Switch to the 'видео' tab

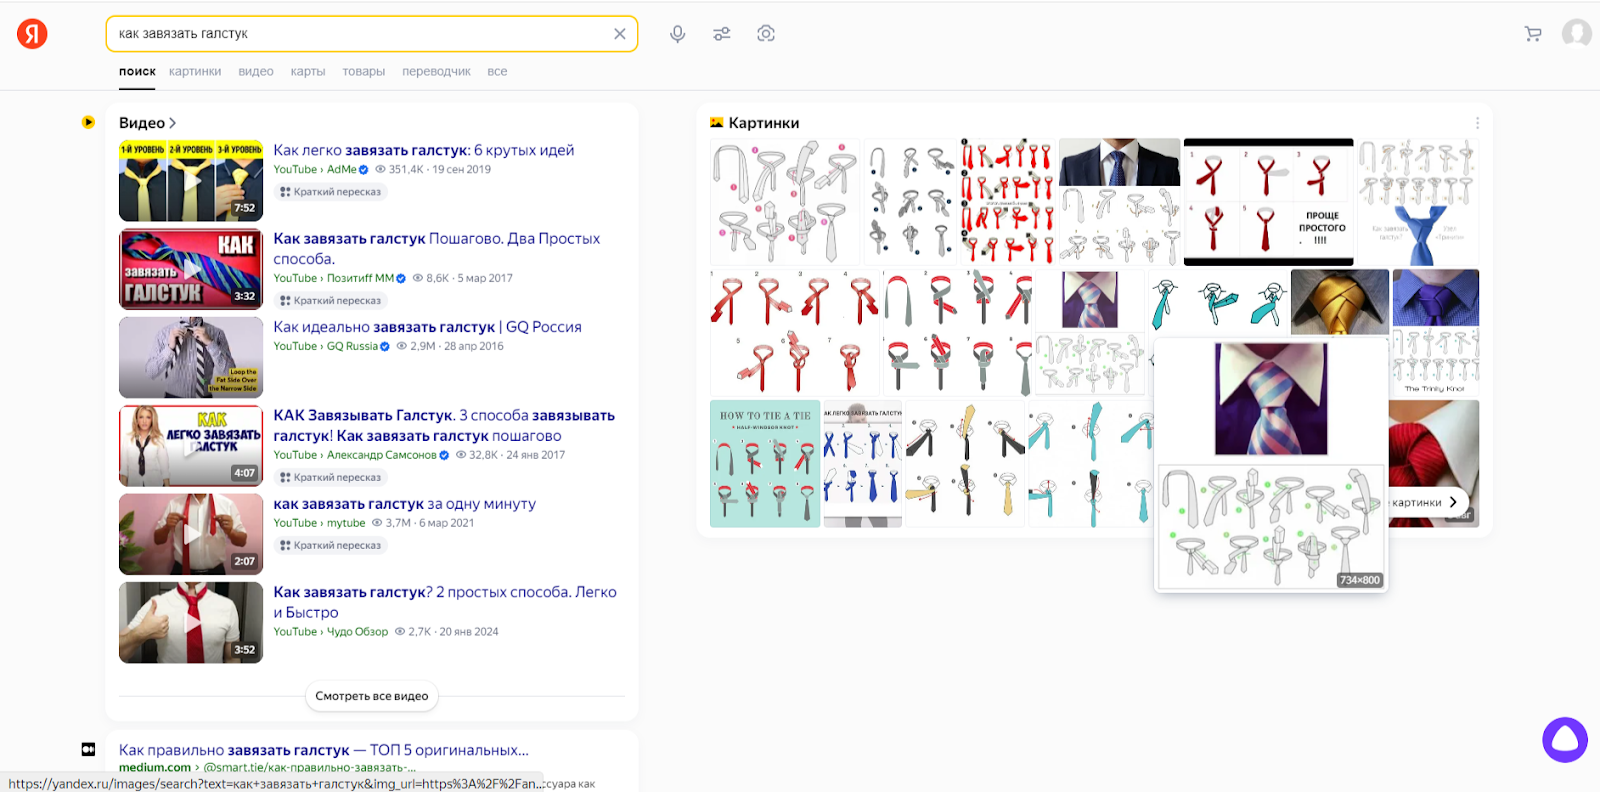tap(256, 72)
